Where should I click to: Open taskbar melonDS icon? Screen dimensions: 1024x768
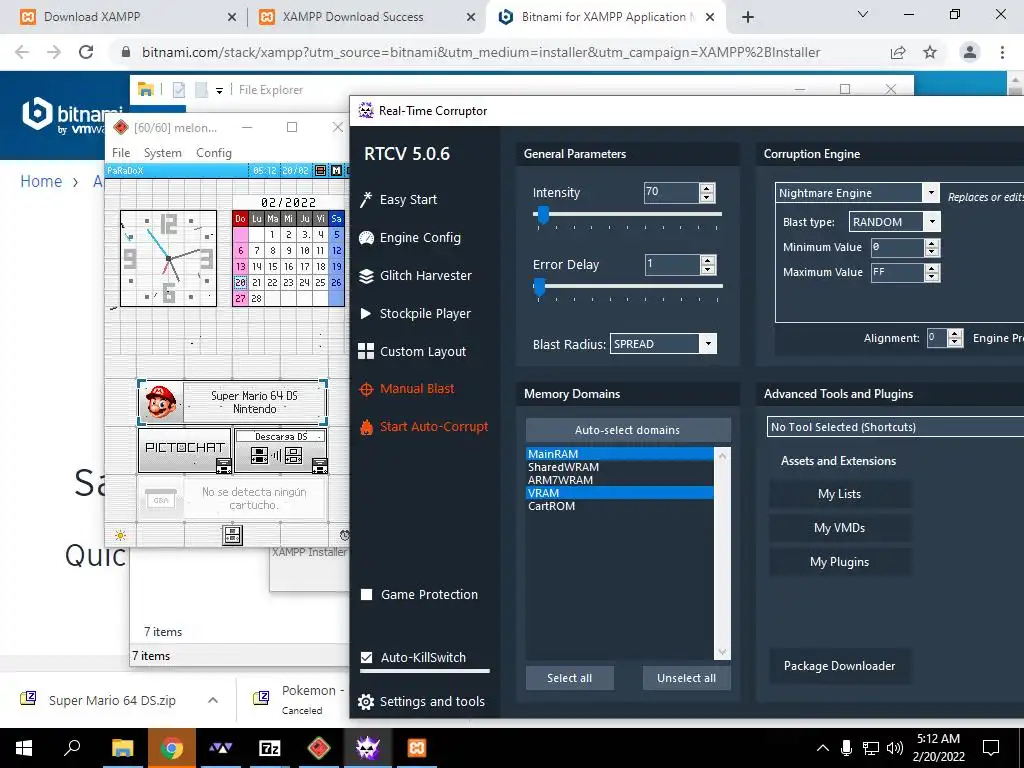[x=319, y=748]
